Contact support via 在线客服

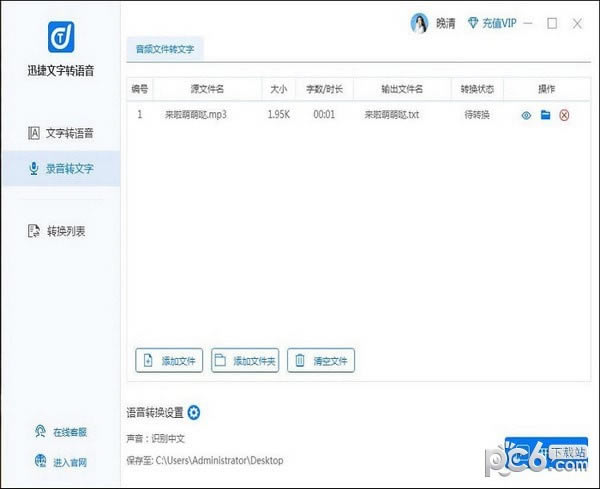(61, 432)
